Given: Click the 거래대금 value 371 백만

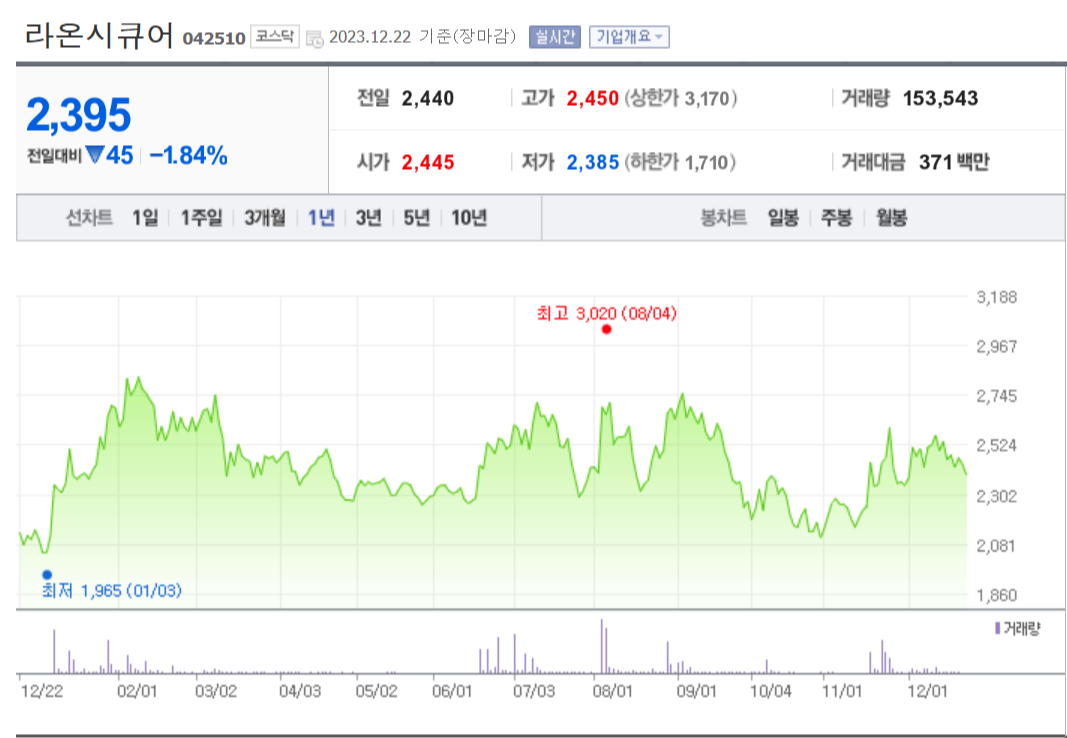Looking at the screenshot, I should click(x=954, y=163).
